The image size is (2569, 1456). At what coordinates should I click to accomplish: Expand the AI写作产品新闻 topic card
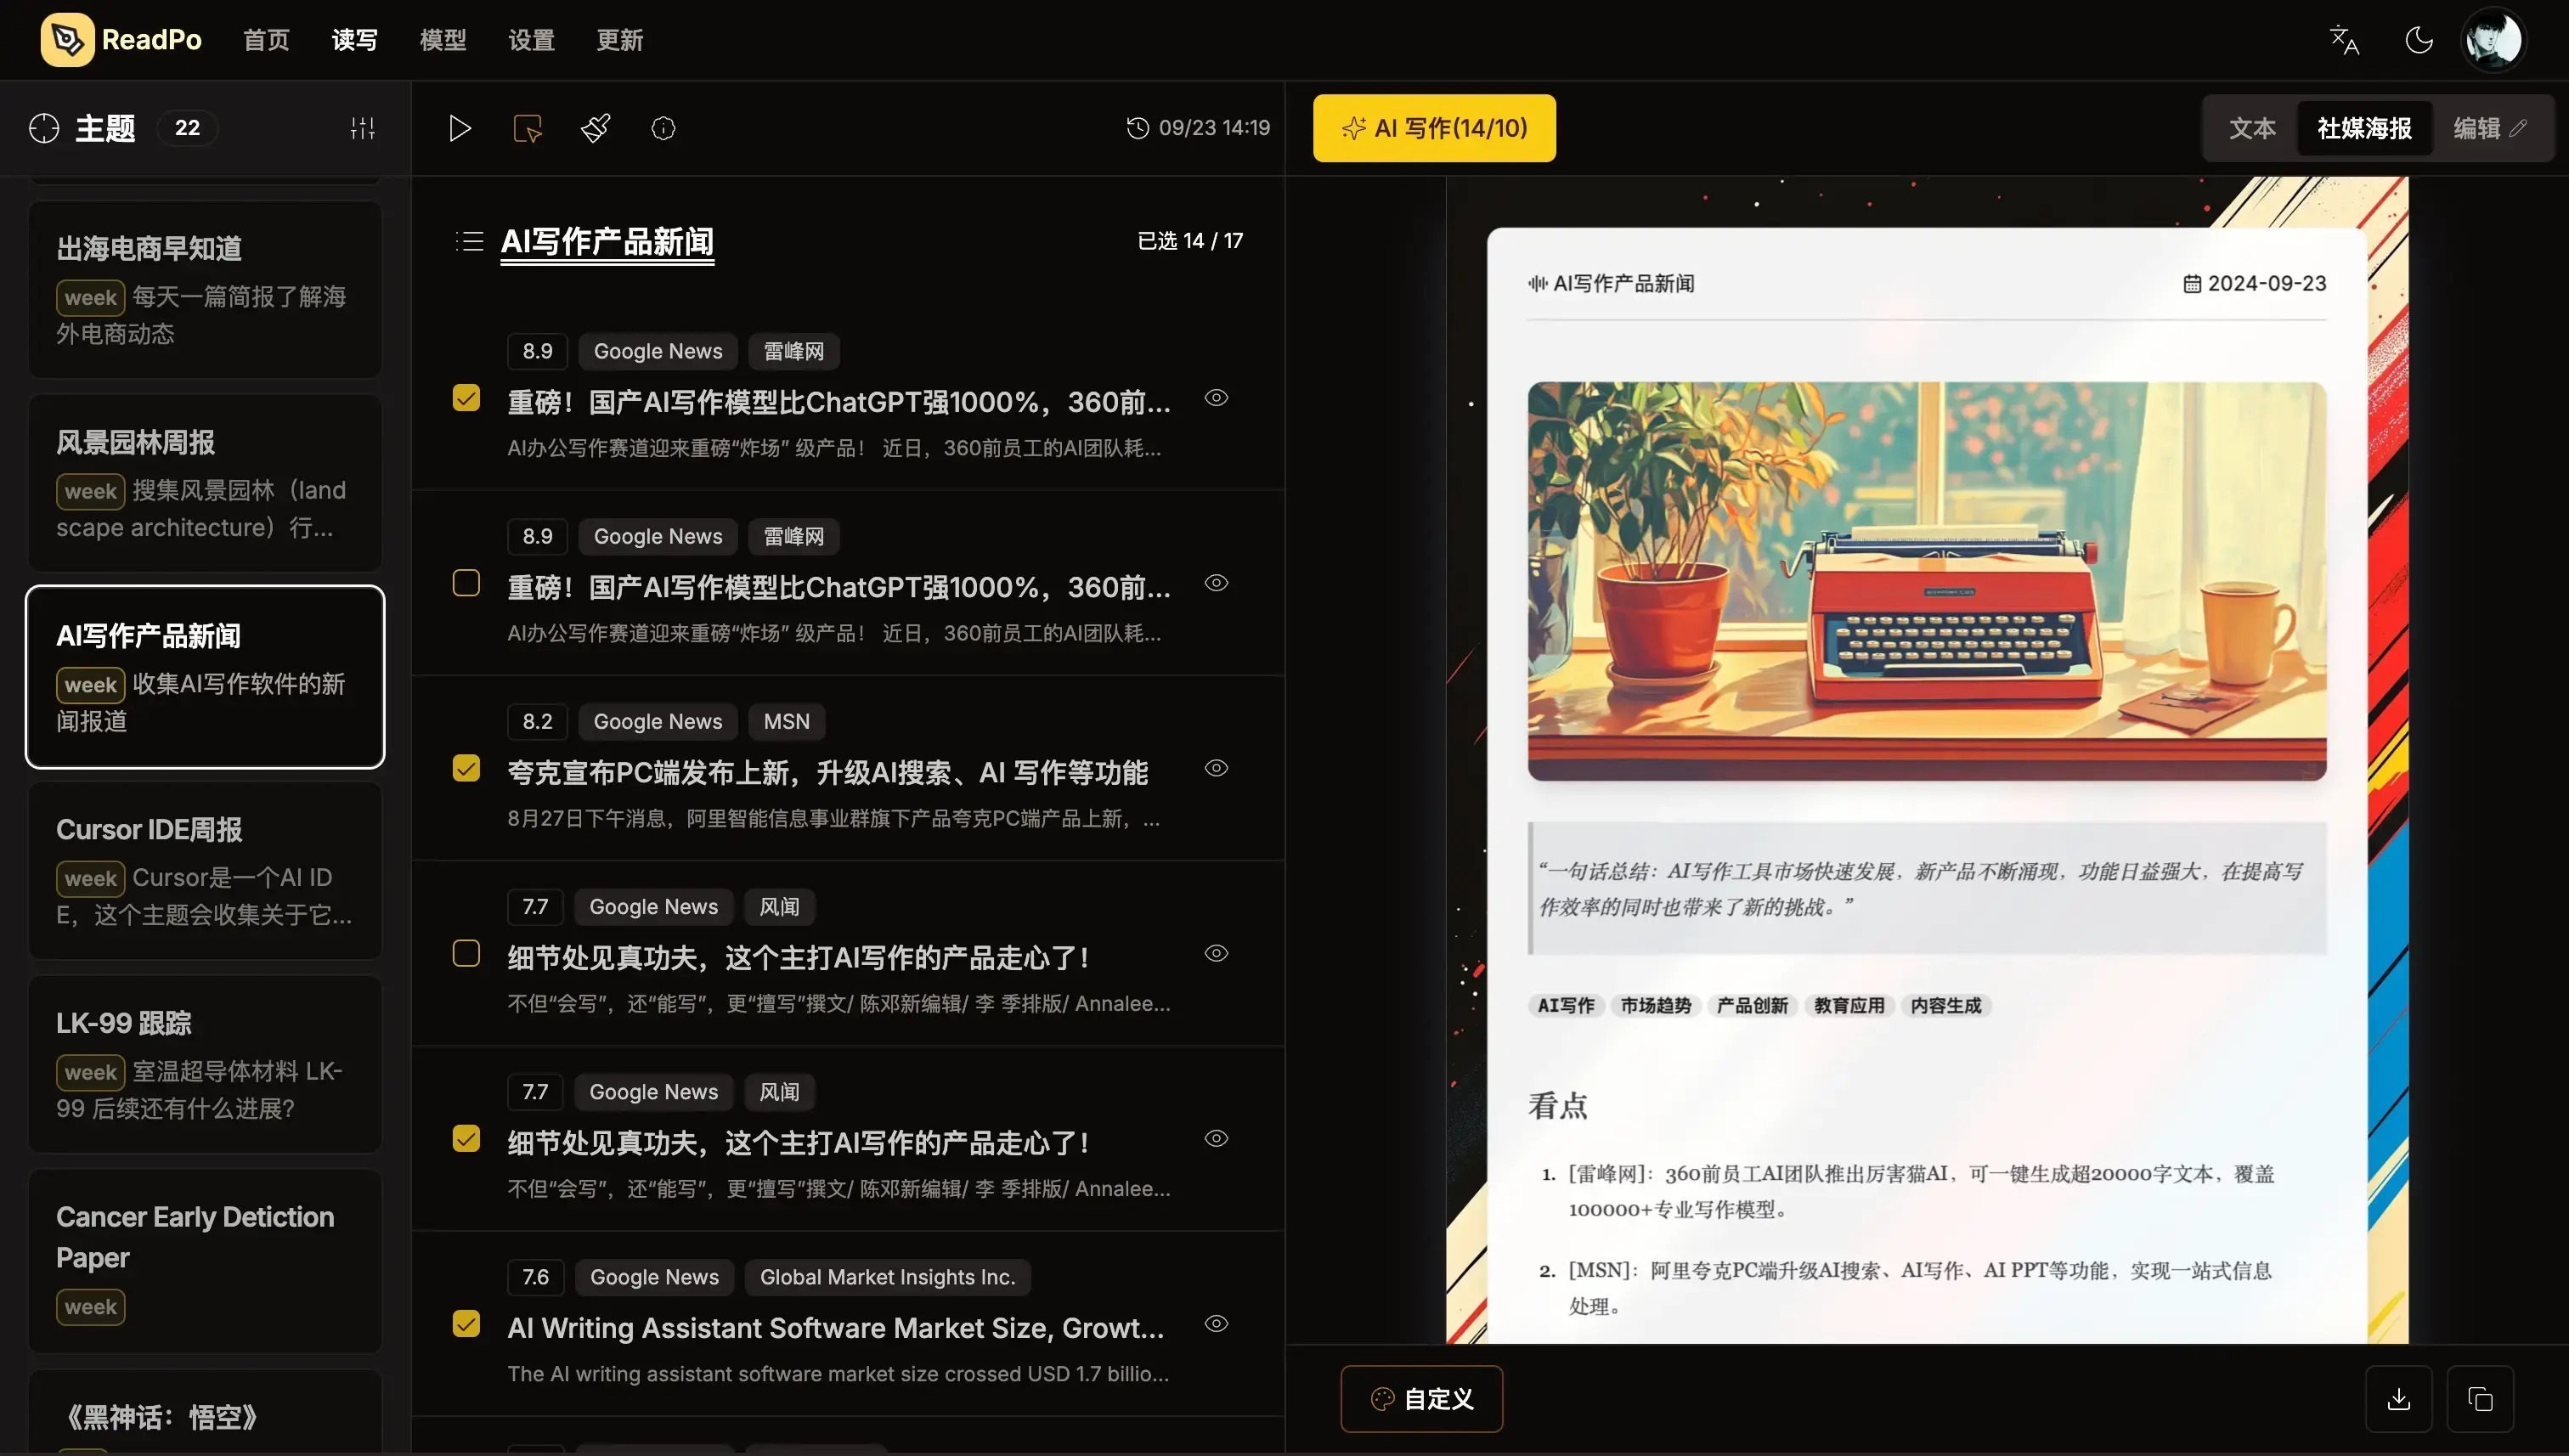coord(204,677)
